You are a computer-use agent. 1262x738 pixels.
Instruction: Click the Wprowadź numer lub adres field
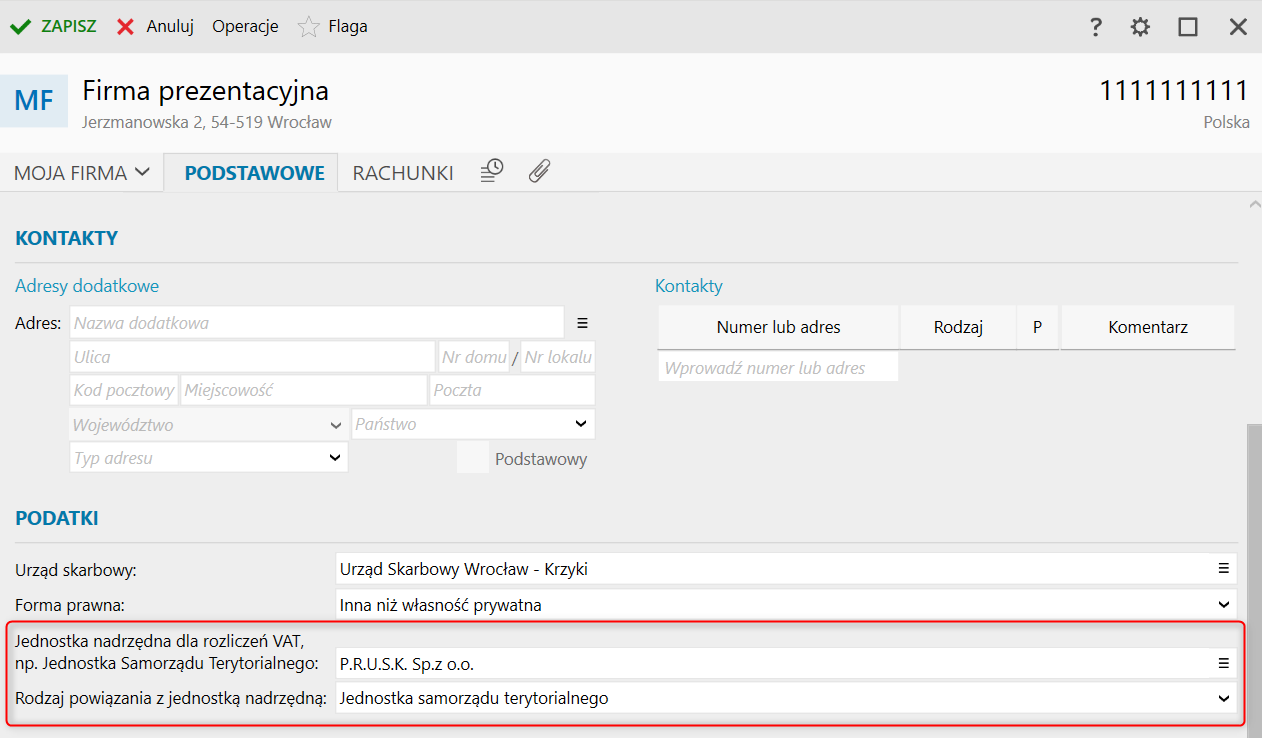pyautogui.click(x=778, y=368)
